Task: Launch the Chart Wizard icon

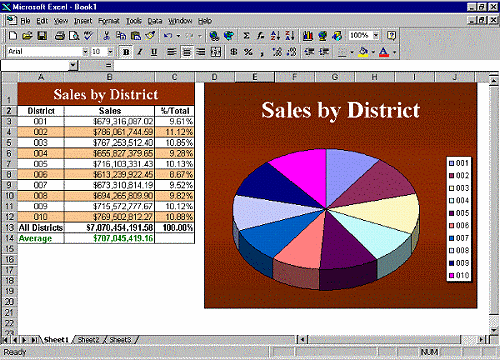Action: click(308, 36)
